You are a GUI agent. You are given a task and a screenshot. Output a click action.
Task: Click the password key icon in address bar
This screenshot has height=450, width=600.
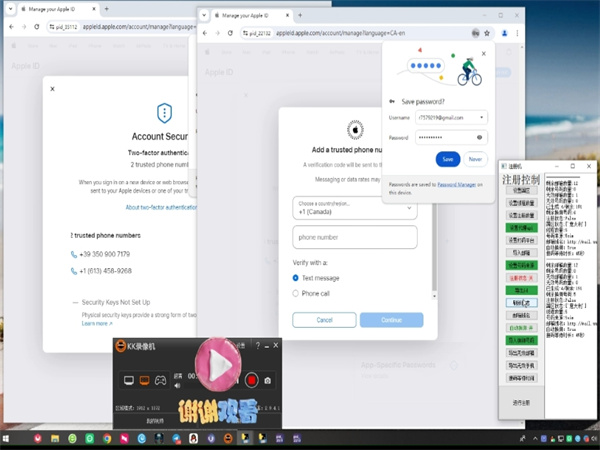[475, 33]
